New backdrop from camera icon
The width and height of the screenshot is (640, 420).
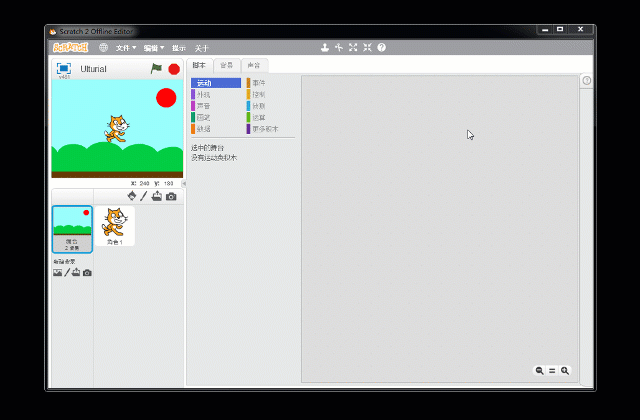pos(87,273)
